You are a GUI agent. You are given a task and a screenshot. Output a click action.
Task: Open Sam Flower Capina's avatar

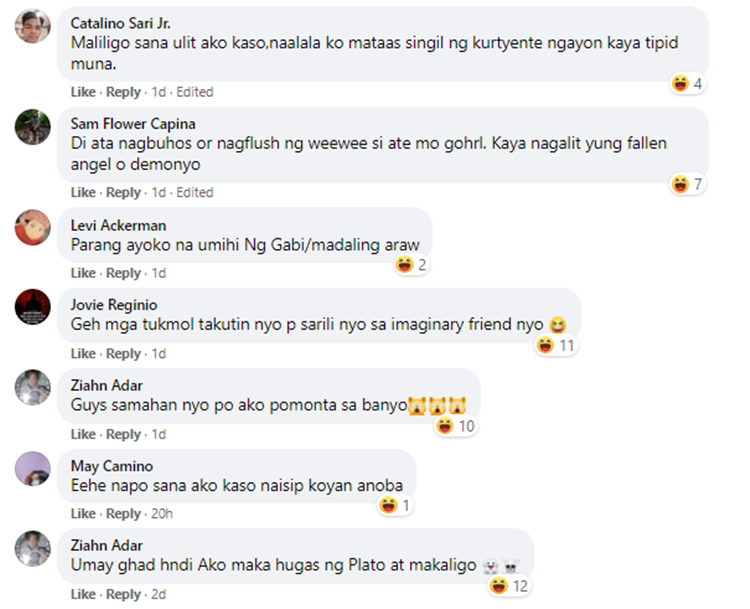[x=33, y=127]
